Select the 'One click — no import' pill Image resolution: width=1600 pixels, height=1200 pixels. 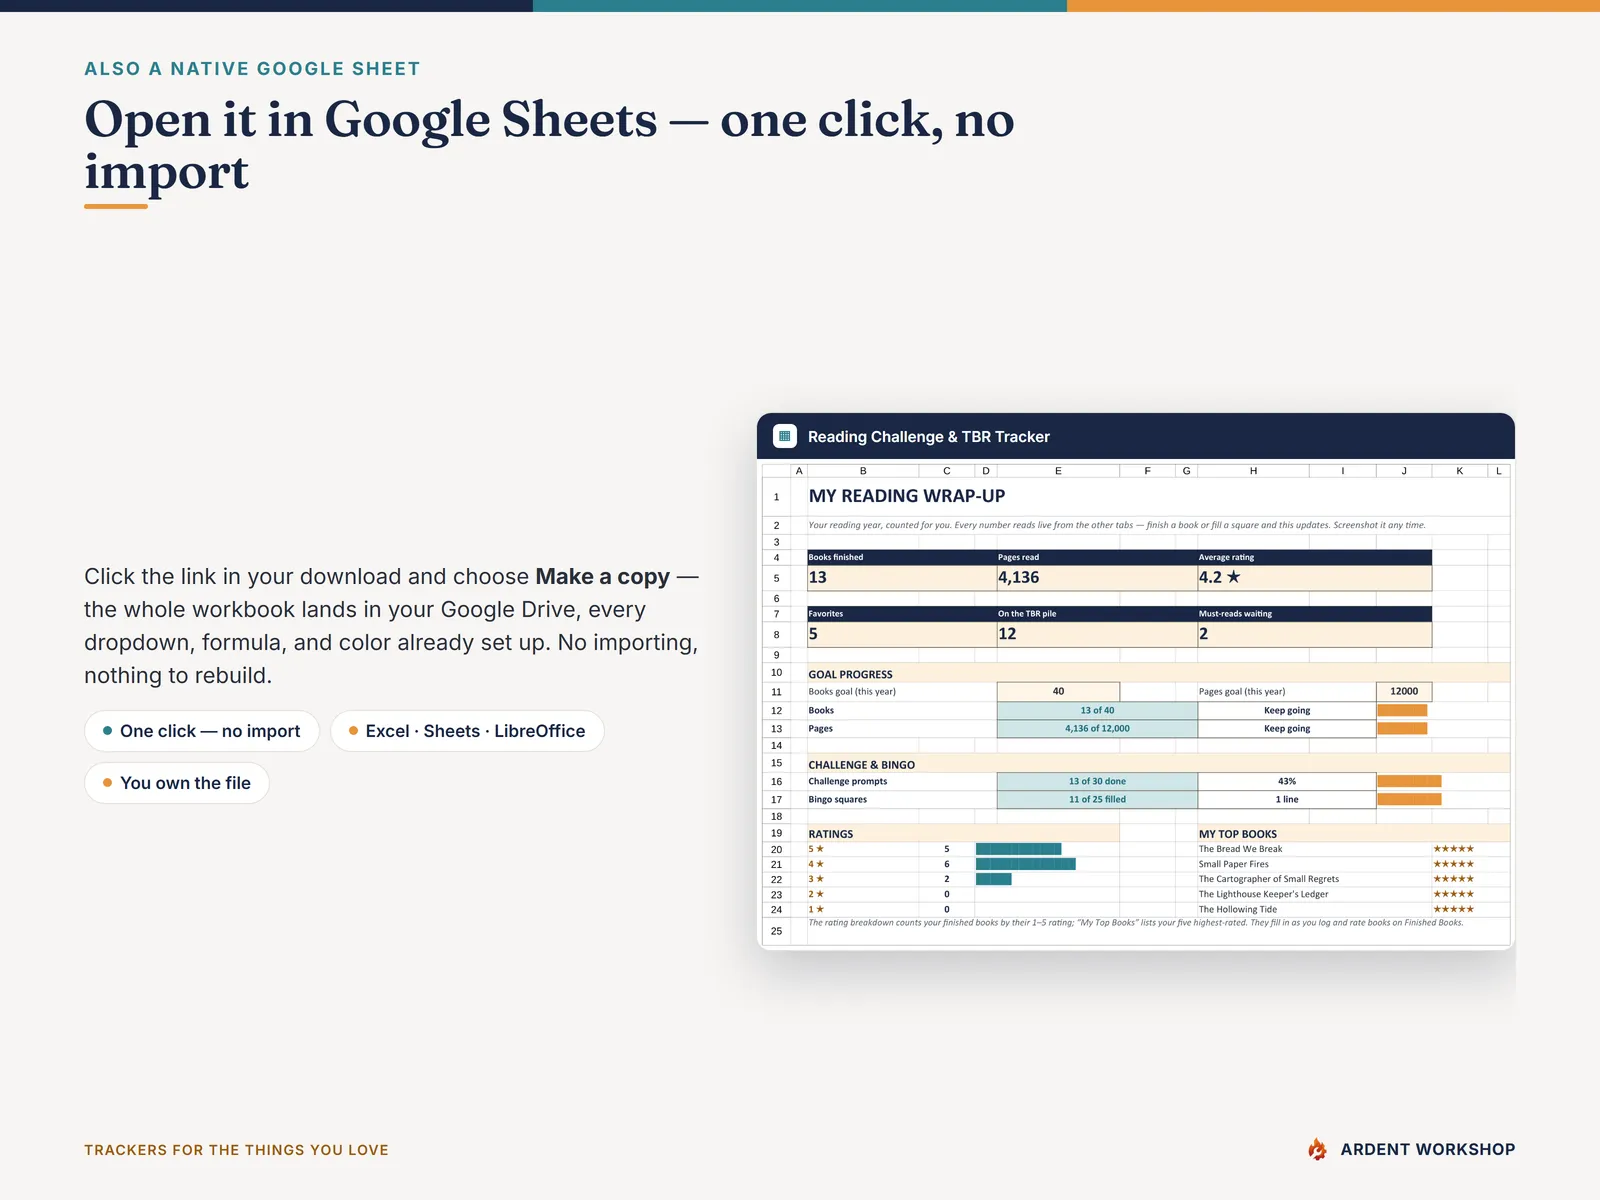tap(202, 731)
